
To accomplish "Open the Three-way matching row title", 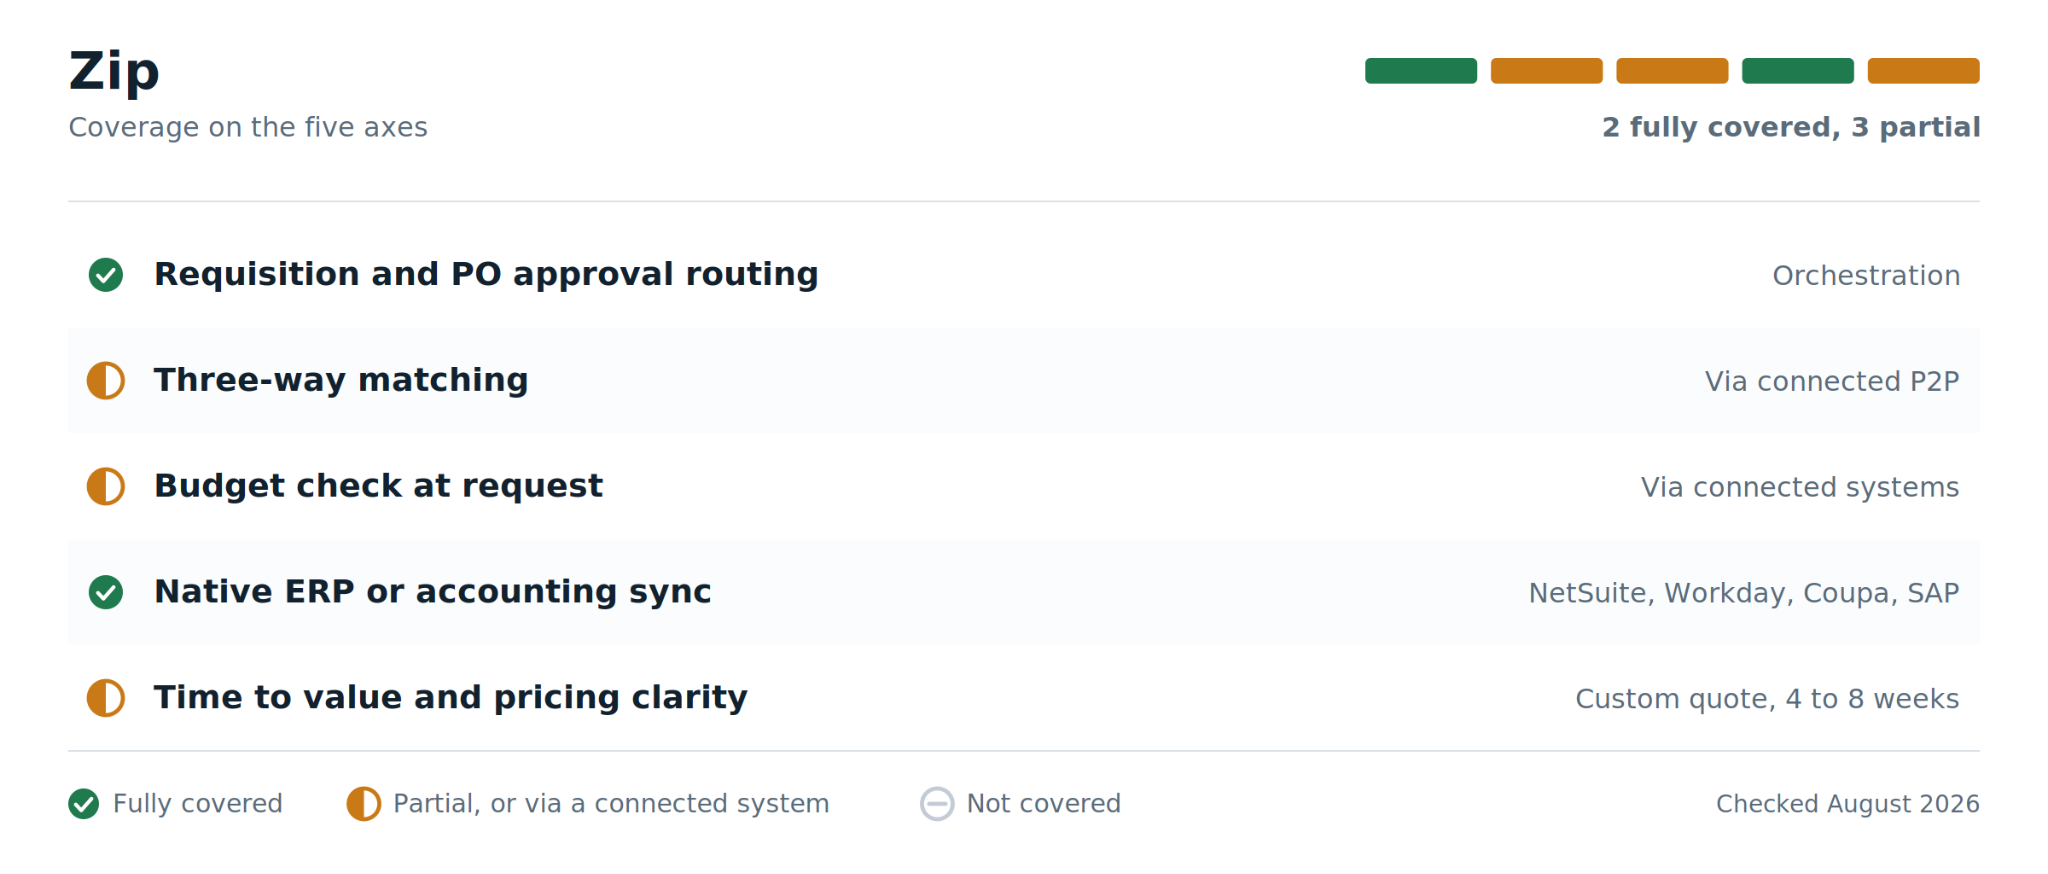I will point(341,381).
